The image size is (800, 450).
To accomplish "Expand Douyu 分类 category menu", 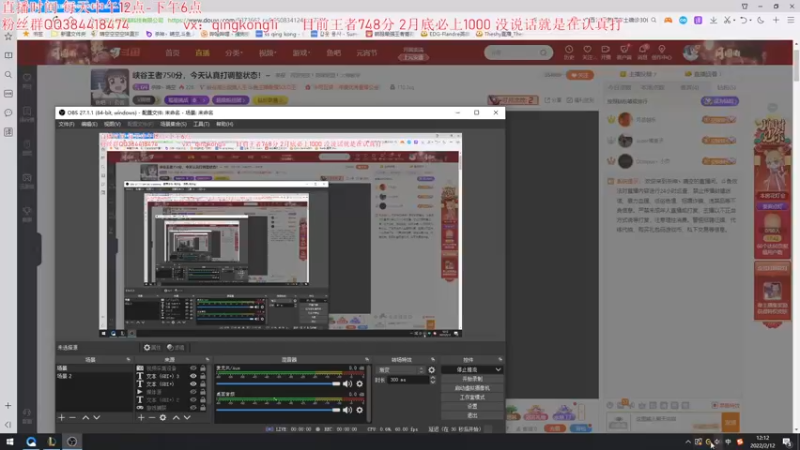I will click(x=234, y=53).
